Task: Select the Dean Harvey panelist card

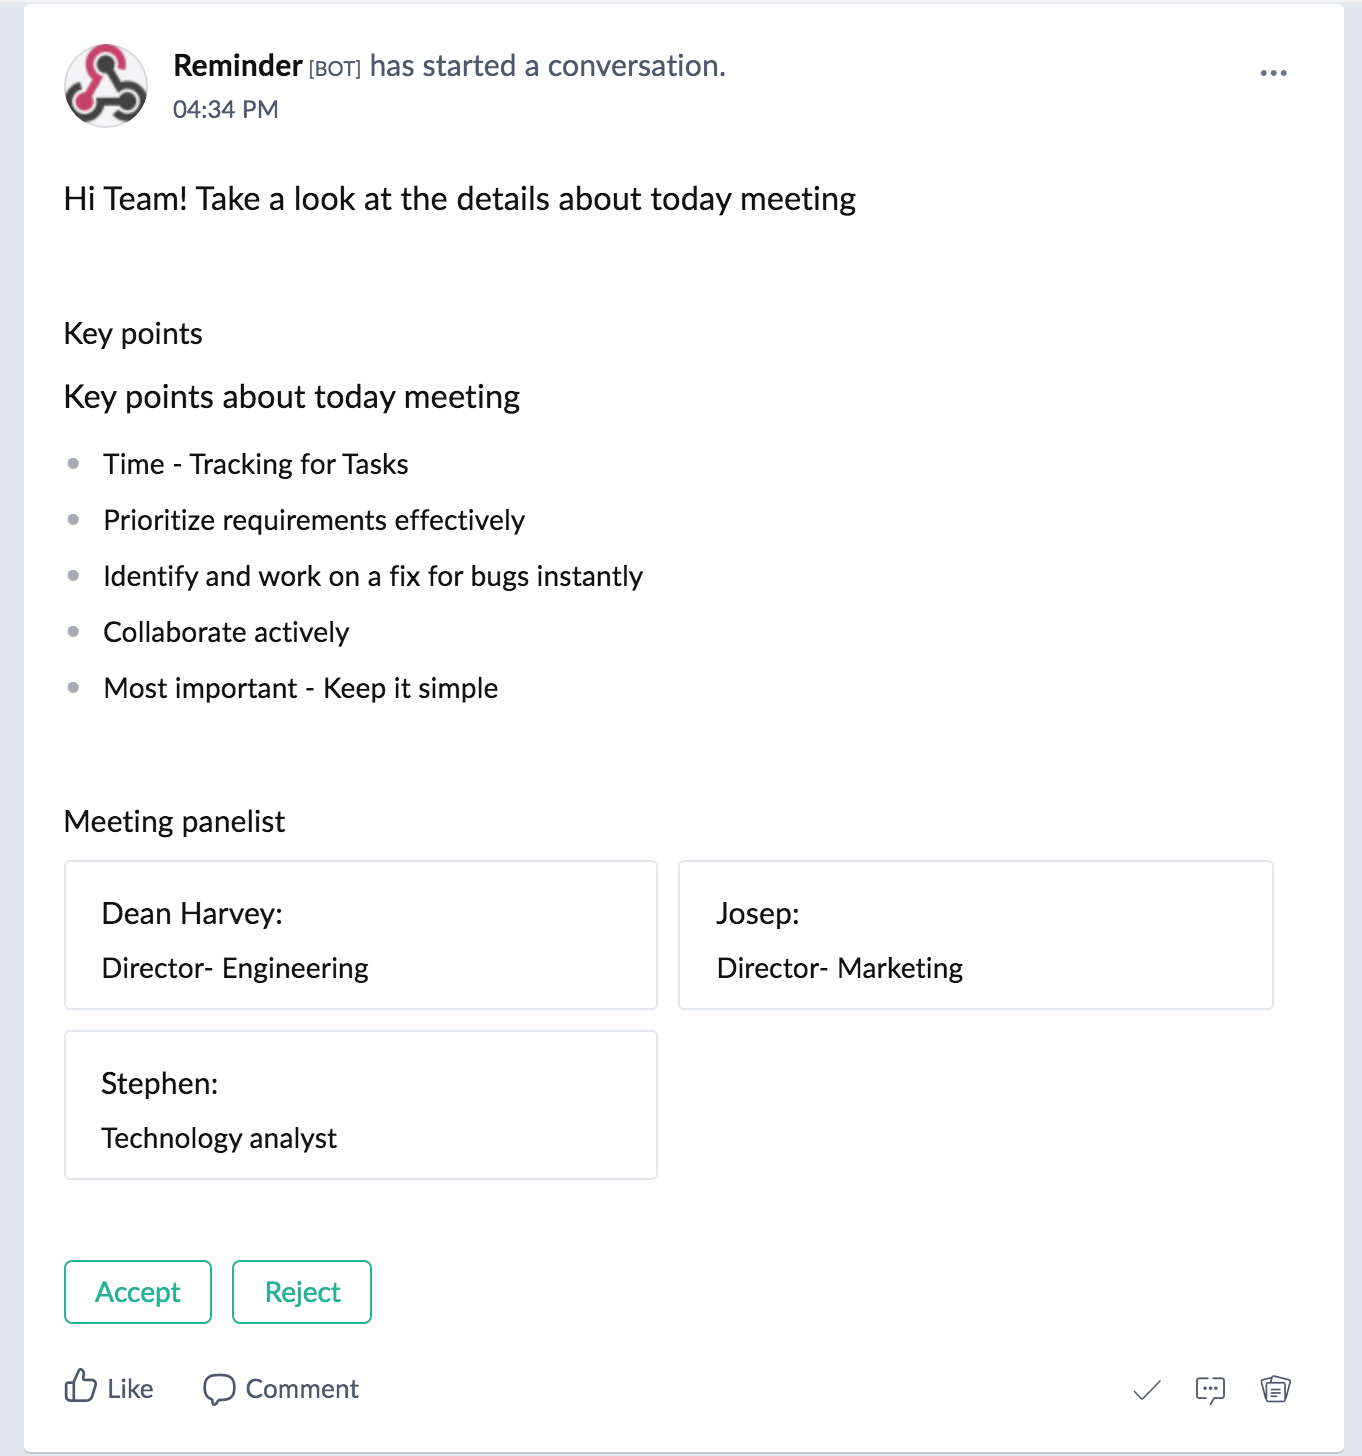Action: pos(360,935)
